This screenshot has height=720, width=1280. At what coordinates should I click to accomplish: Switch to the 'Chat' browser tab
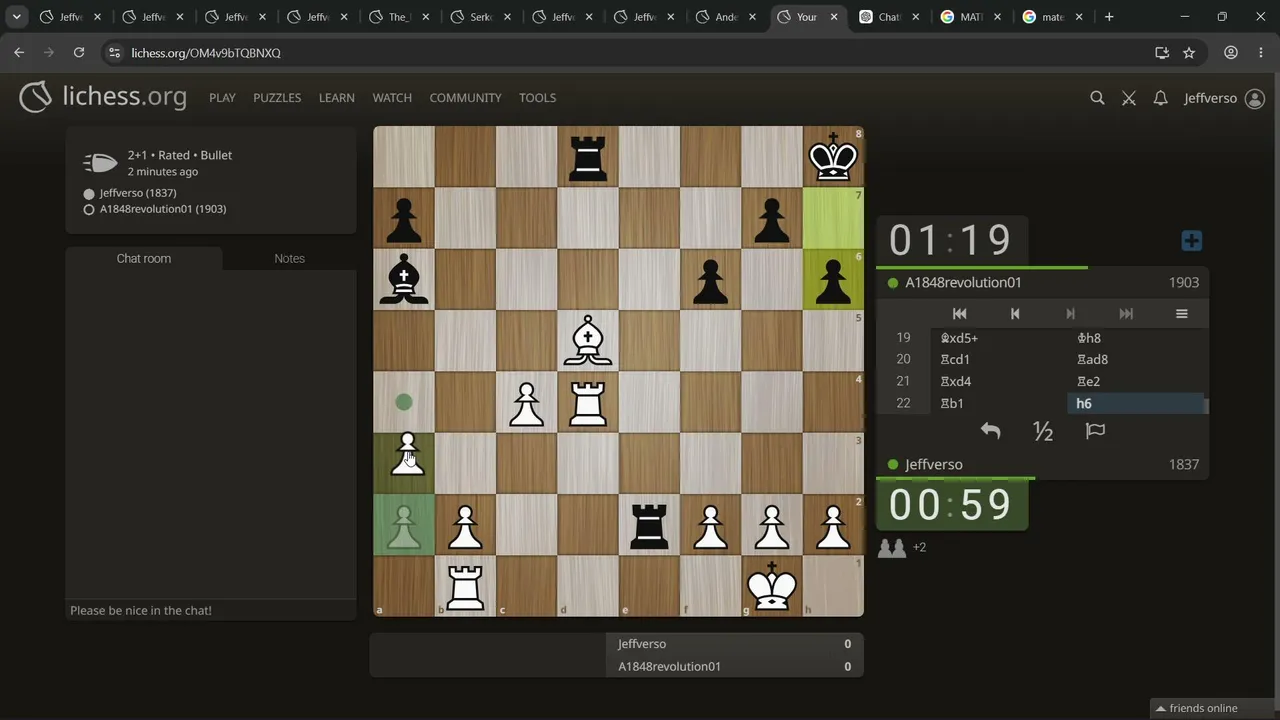coord(889,17)
